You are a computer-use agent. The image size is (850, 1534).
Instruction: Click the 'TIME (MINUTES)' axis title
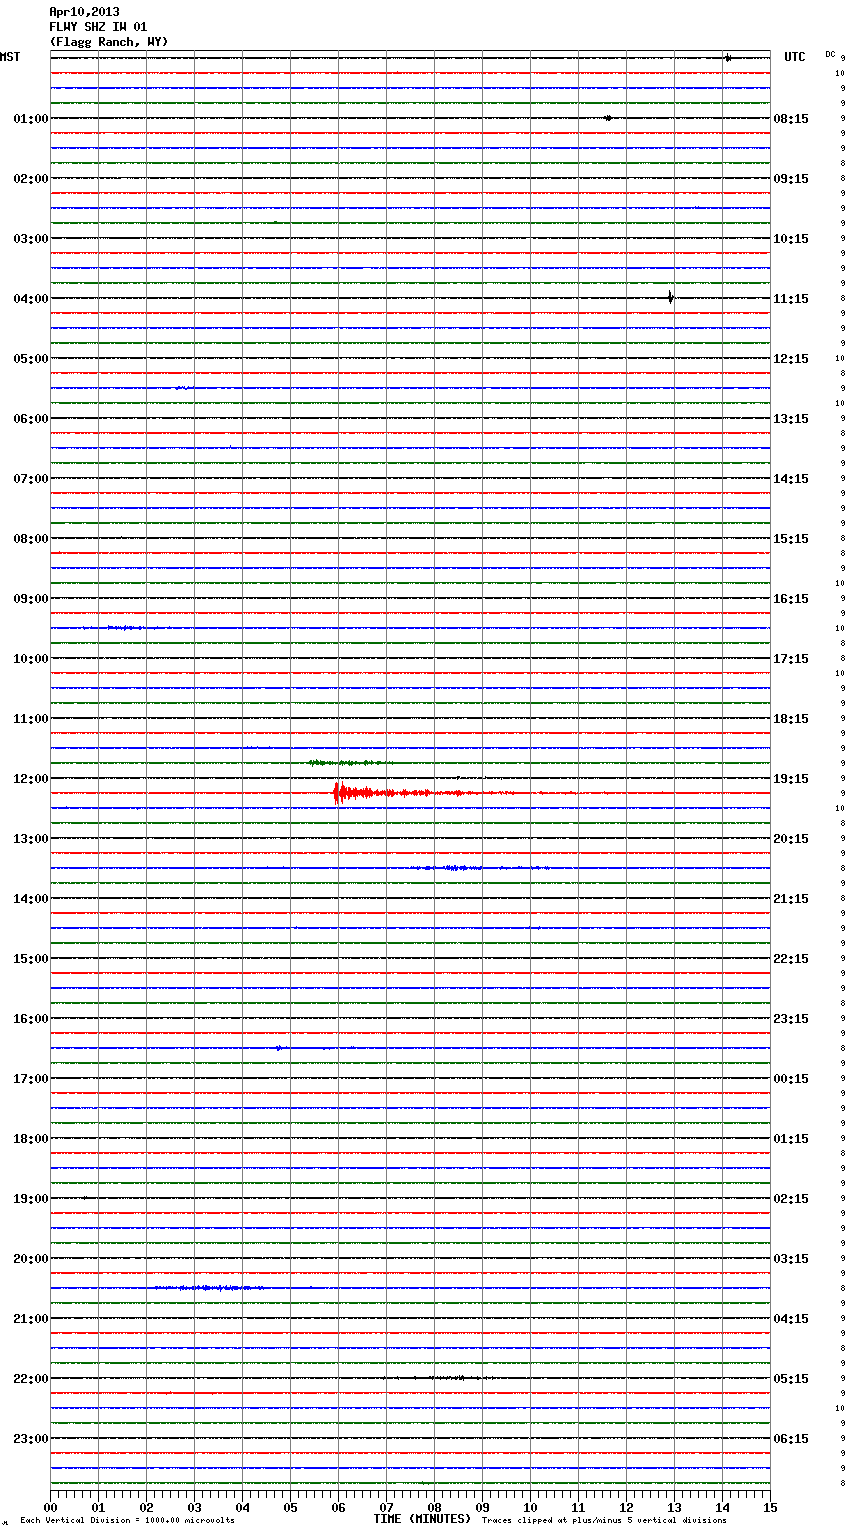[422, 1519]
